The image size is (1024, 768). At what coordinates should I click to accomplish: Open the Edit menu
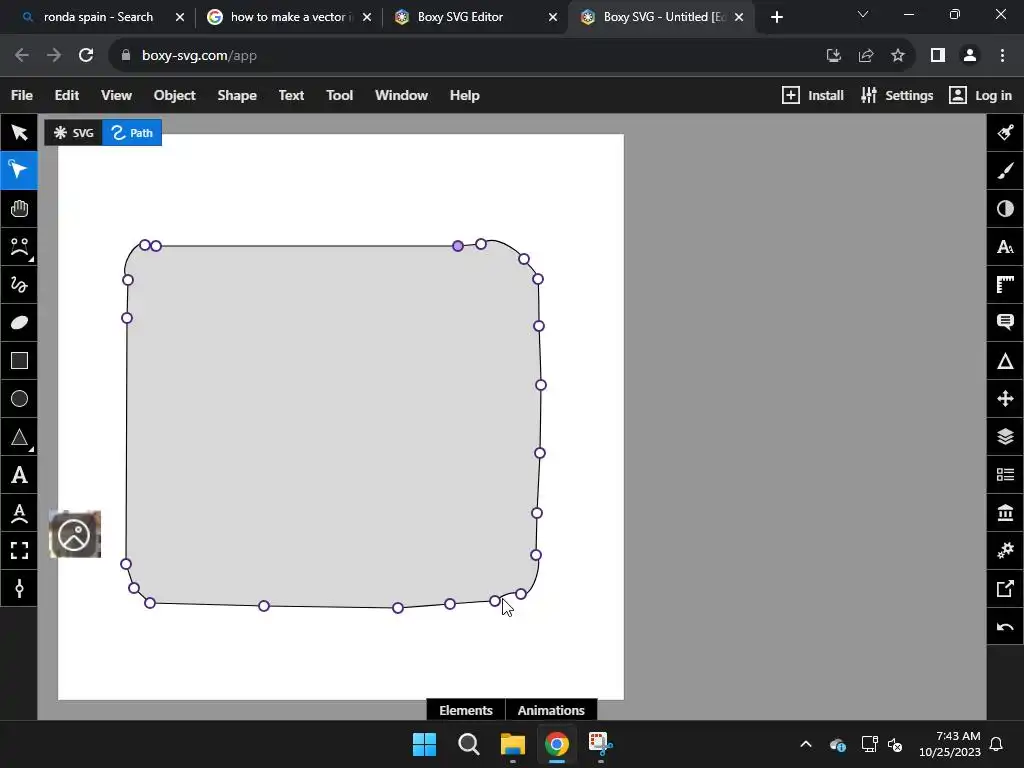[x=67, y=95]
